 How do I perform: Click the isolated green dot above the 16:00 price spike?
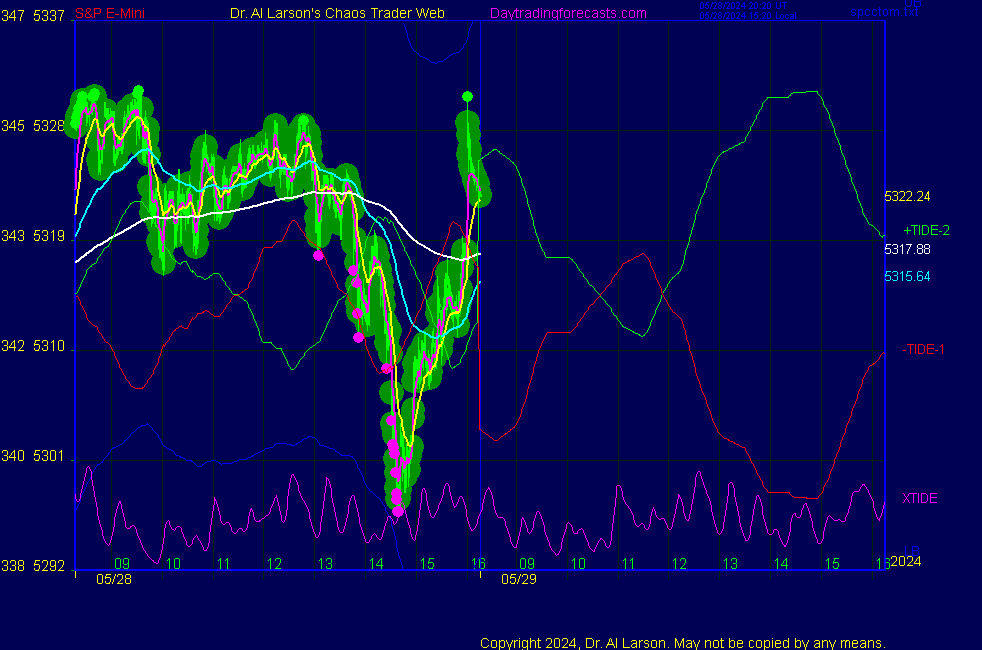coord(467,96)
